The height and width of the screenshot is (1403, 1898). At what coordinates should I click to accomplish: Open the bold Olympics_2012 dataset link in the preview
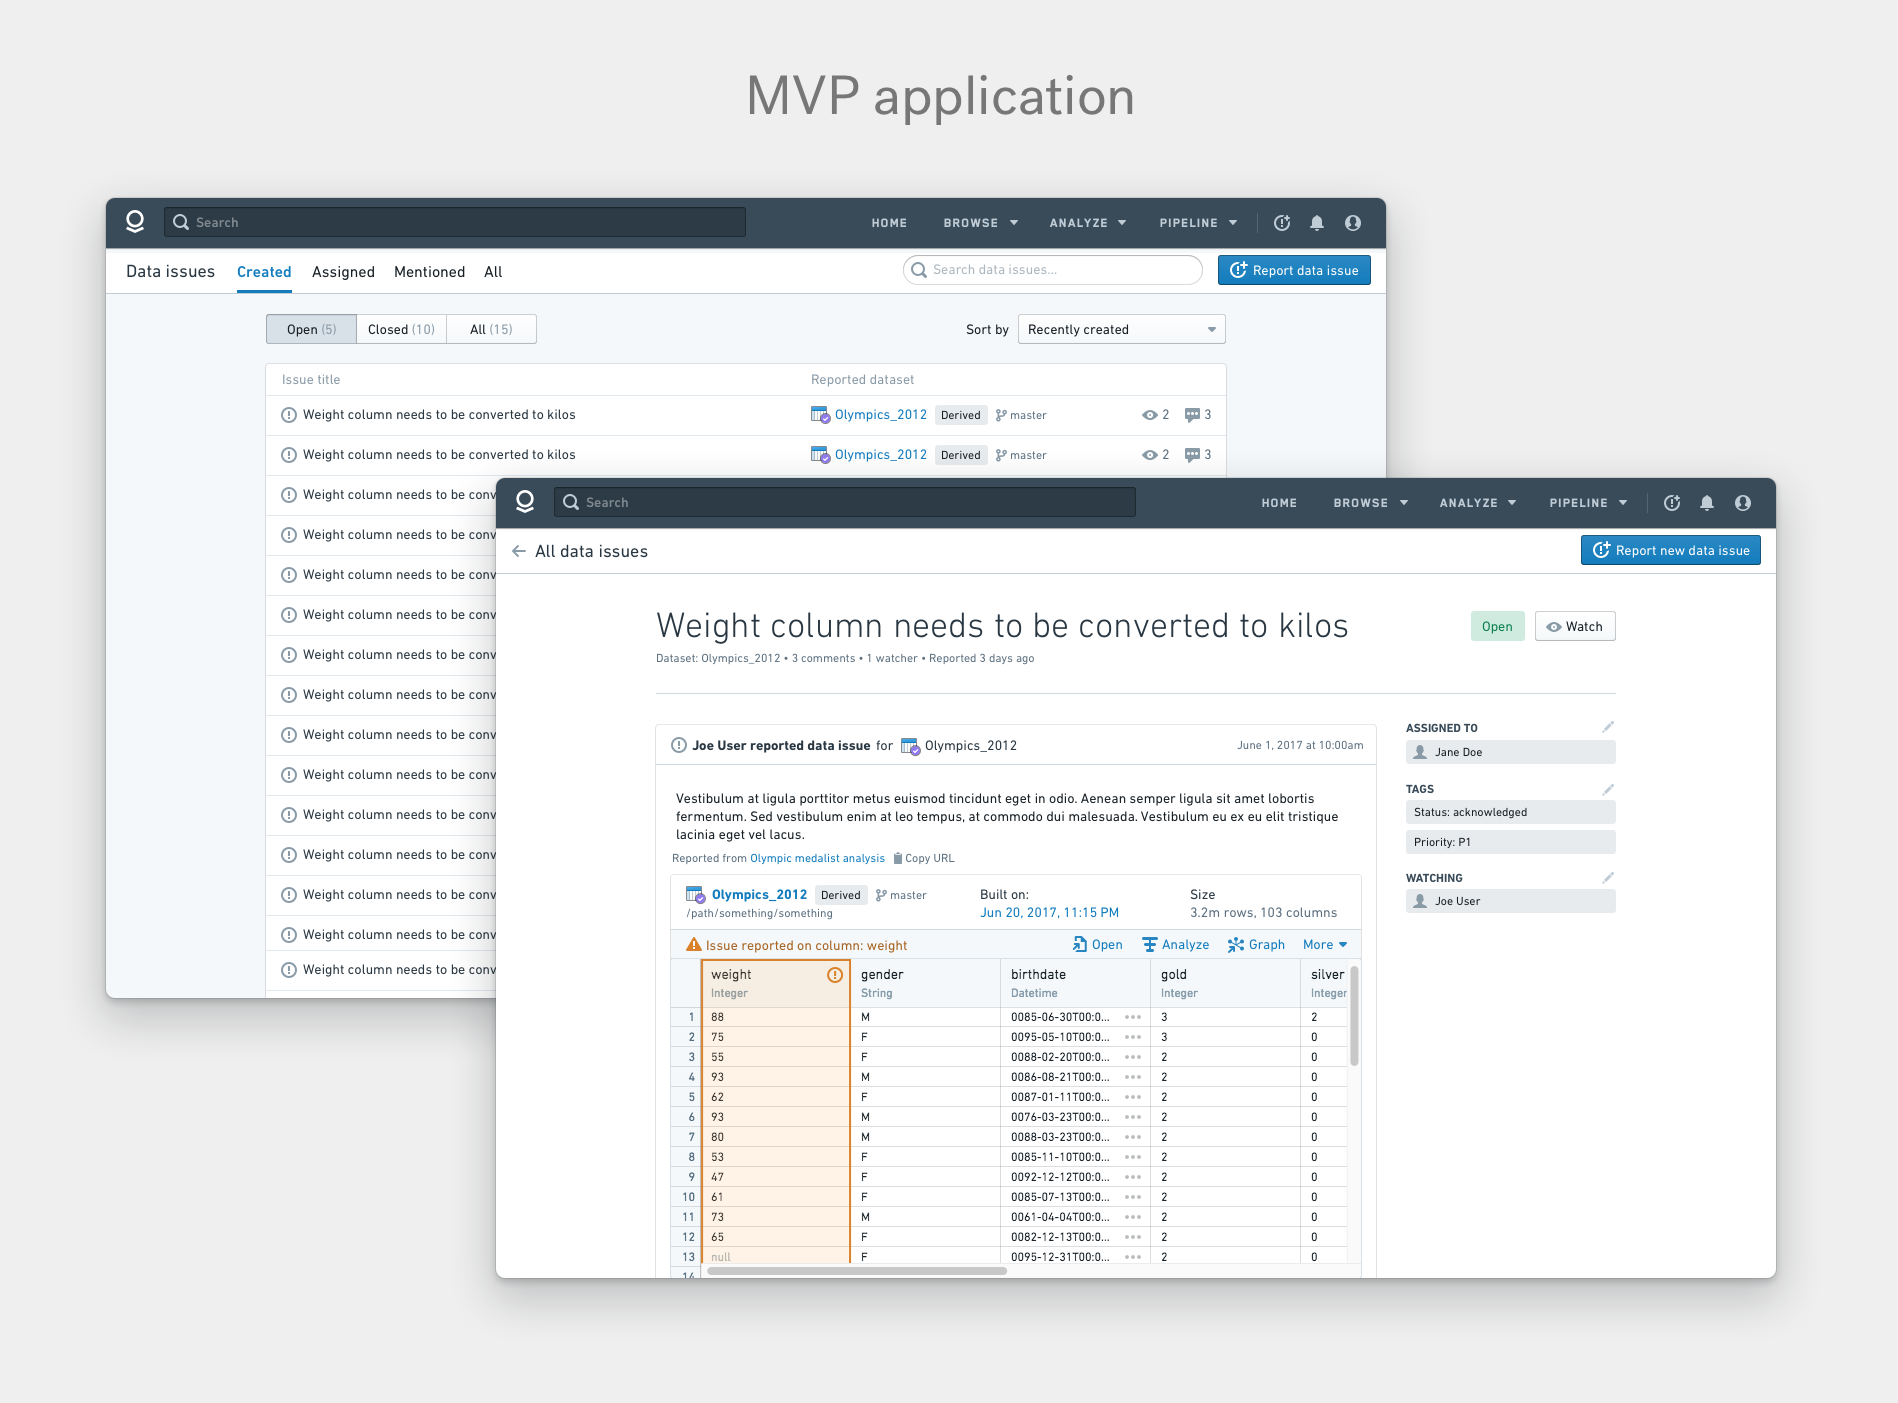759,895
